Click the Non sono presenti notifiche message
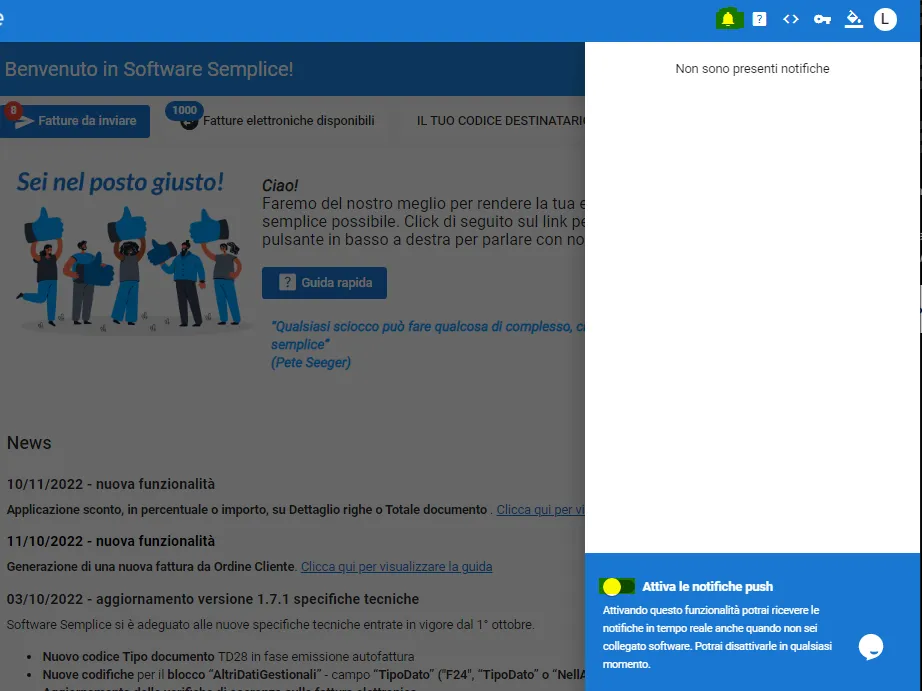 click(x=752, y=69)
